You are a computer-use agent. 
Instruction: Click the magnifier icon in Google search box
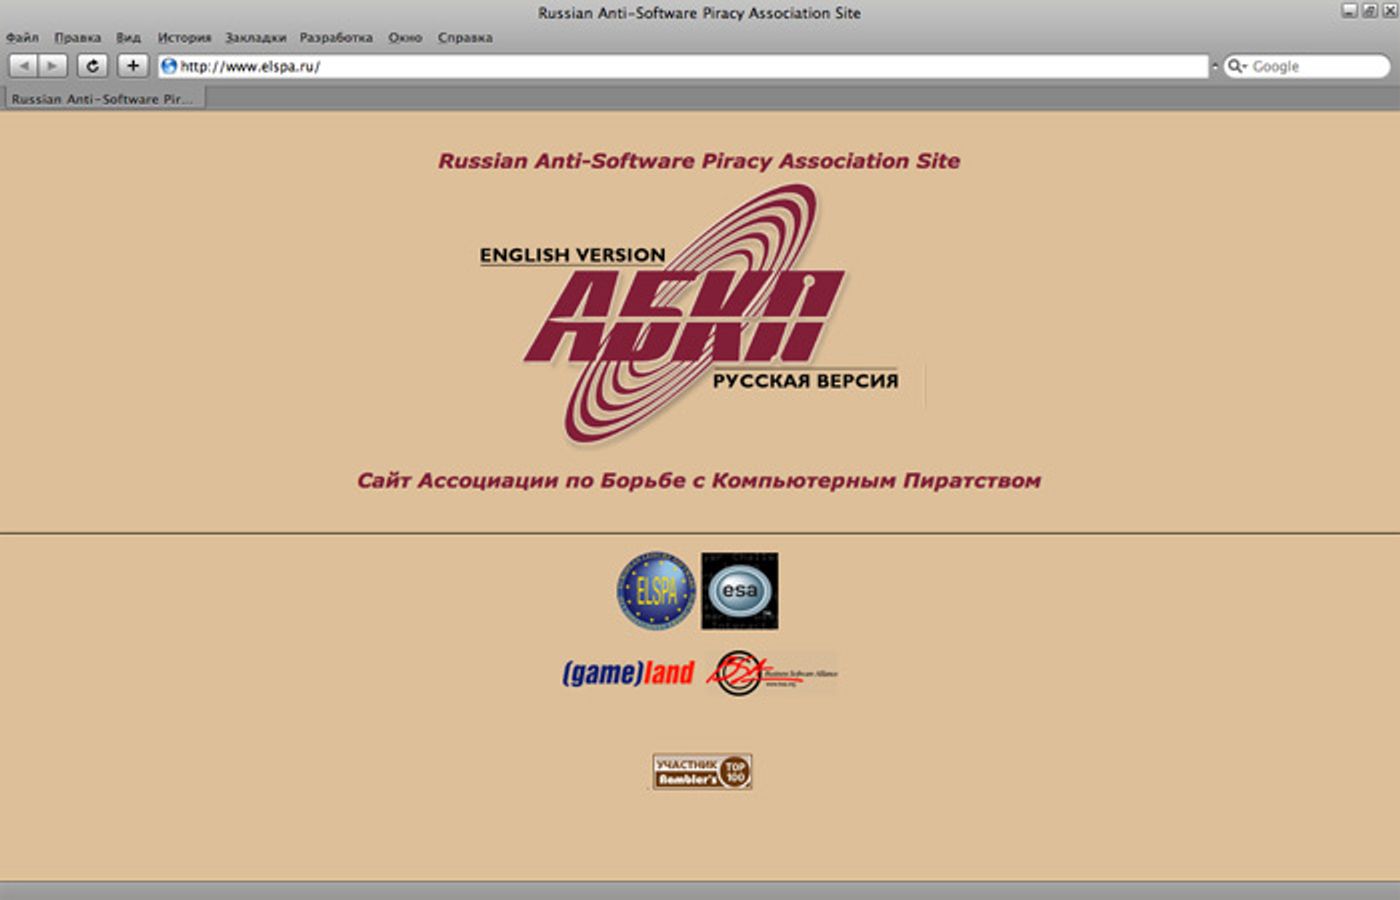(x=1237, y=66)
